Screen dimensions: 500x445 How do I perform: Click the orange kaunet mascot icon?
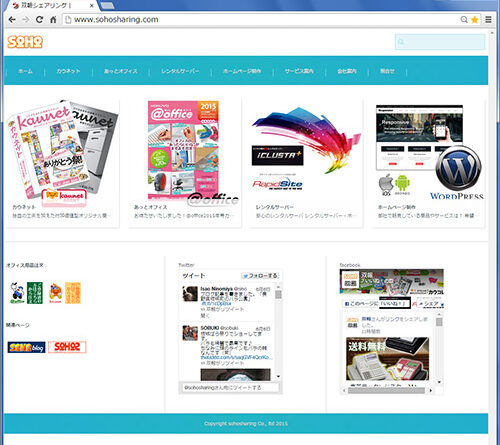(55, 293)
